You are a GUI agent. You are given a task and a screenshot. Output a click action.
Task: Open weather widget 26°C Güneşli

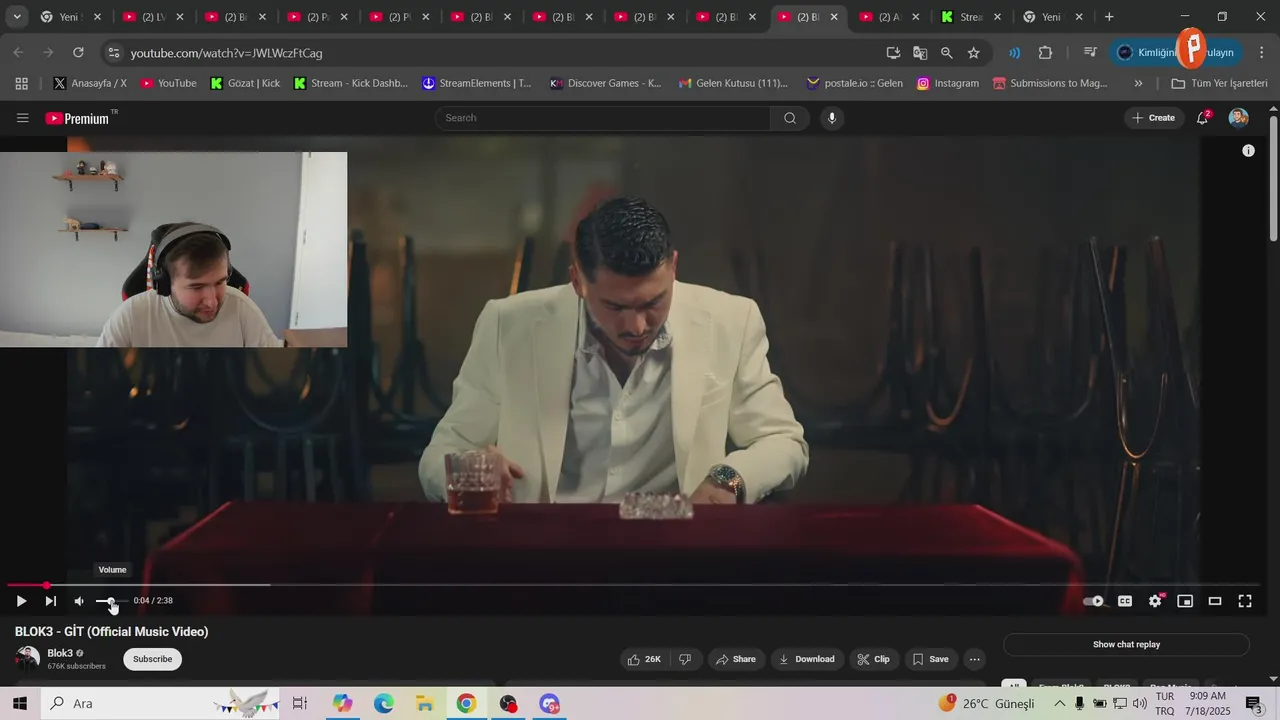point(986,704)
